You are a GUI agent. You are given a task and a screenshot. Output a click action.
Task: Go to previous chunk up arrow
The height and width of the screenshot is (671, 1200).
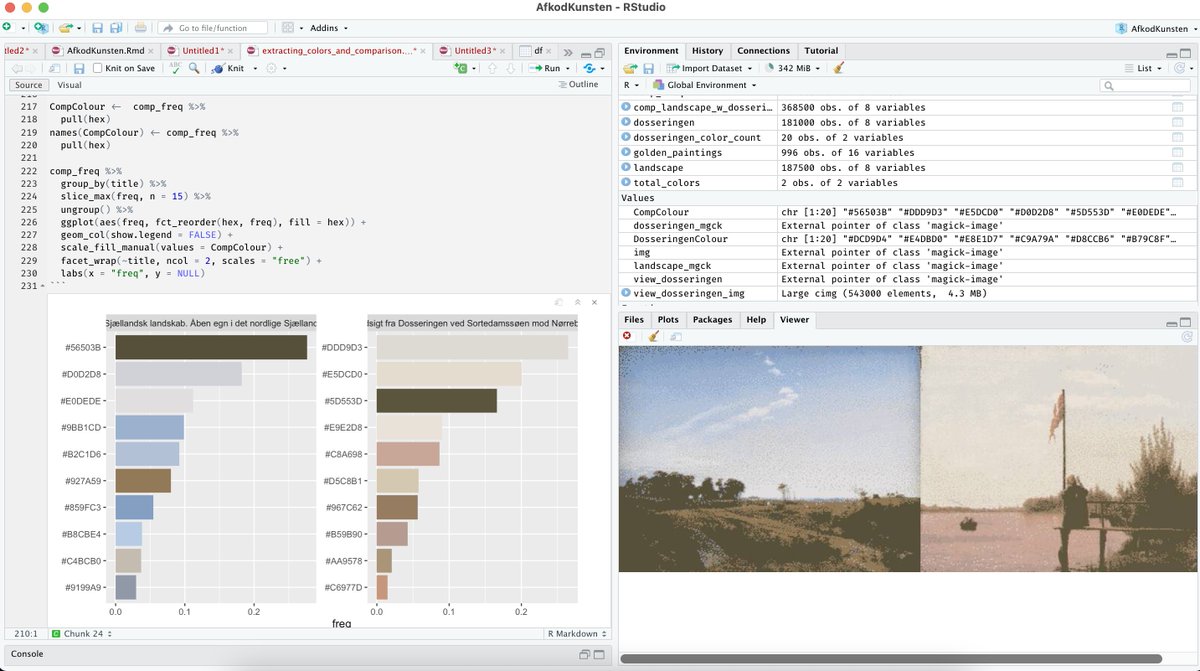[x=491, y=68]
